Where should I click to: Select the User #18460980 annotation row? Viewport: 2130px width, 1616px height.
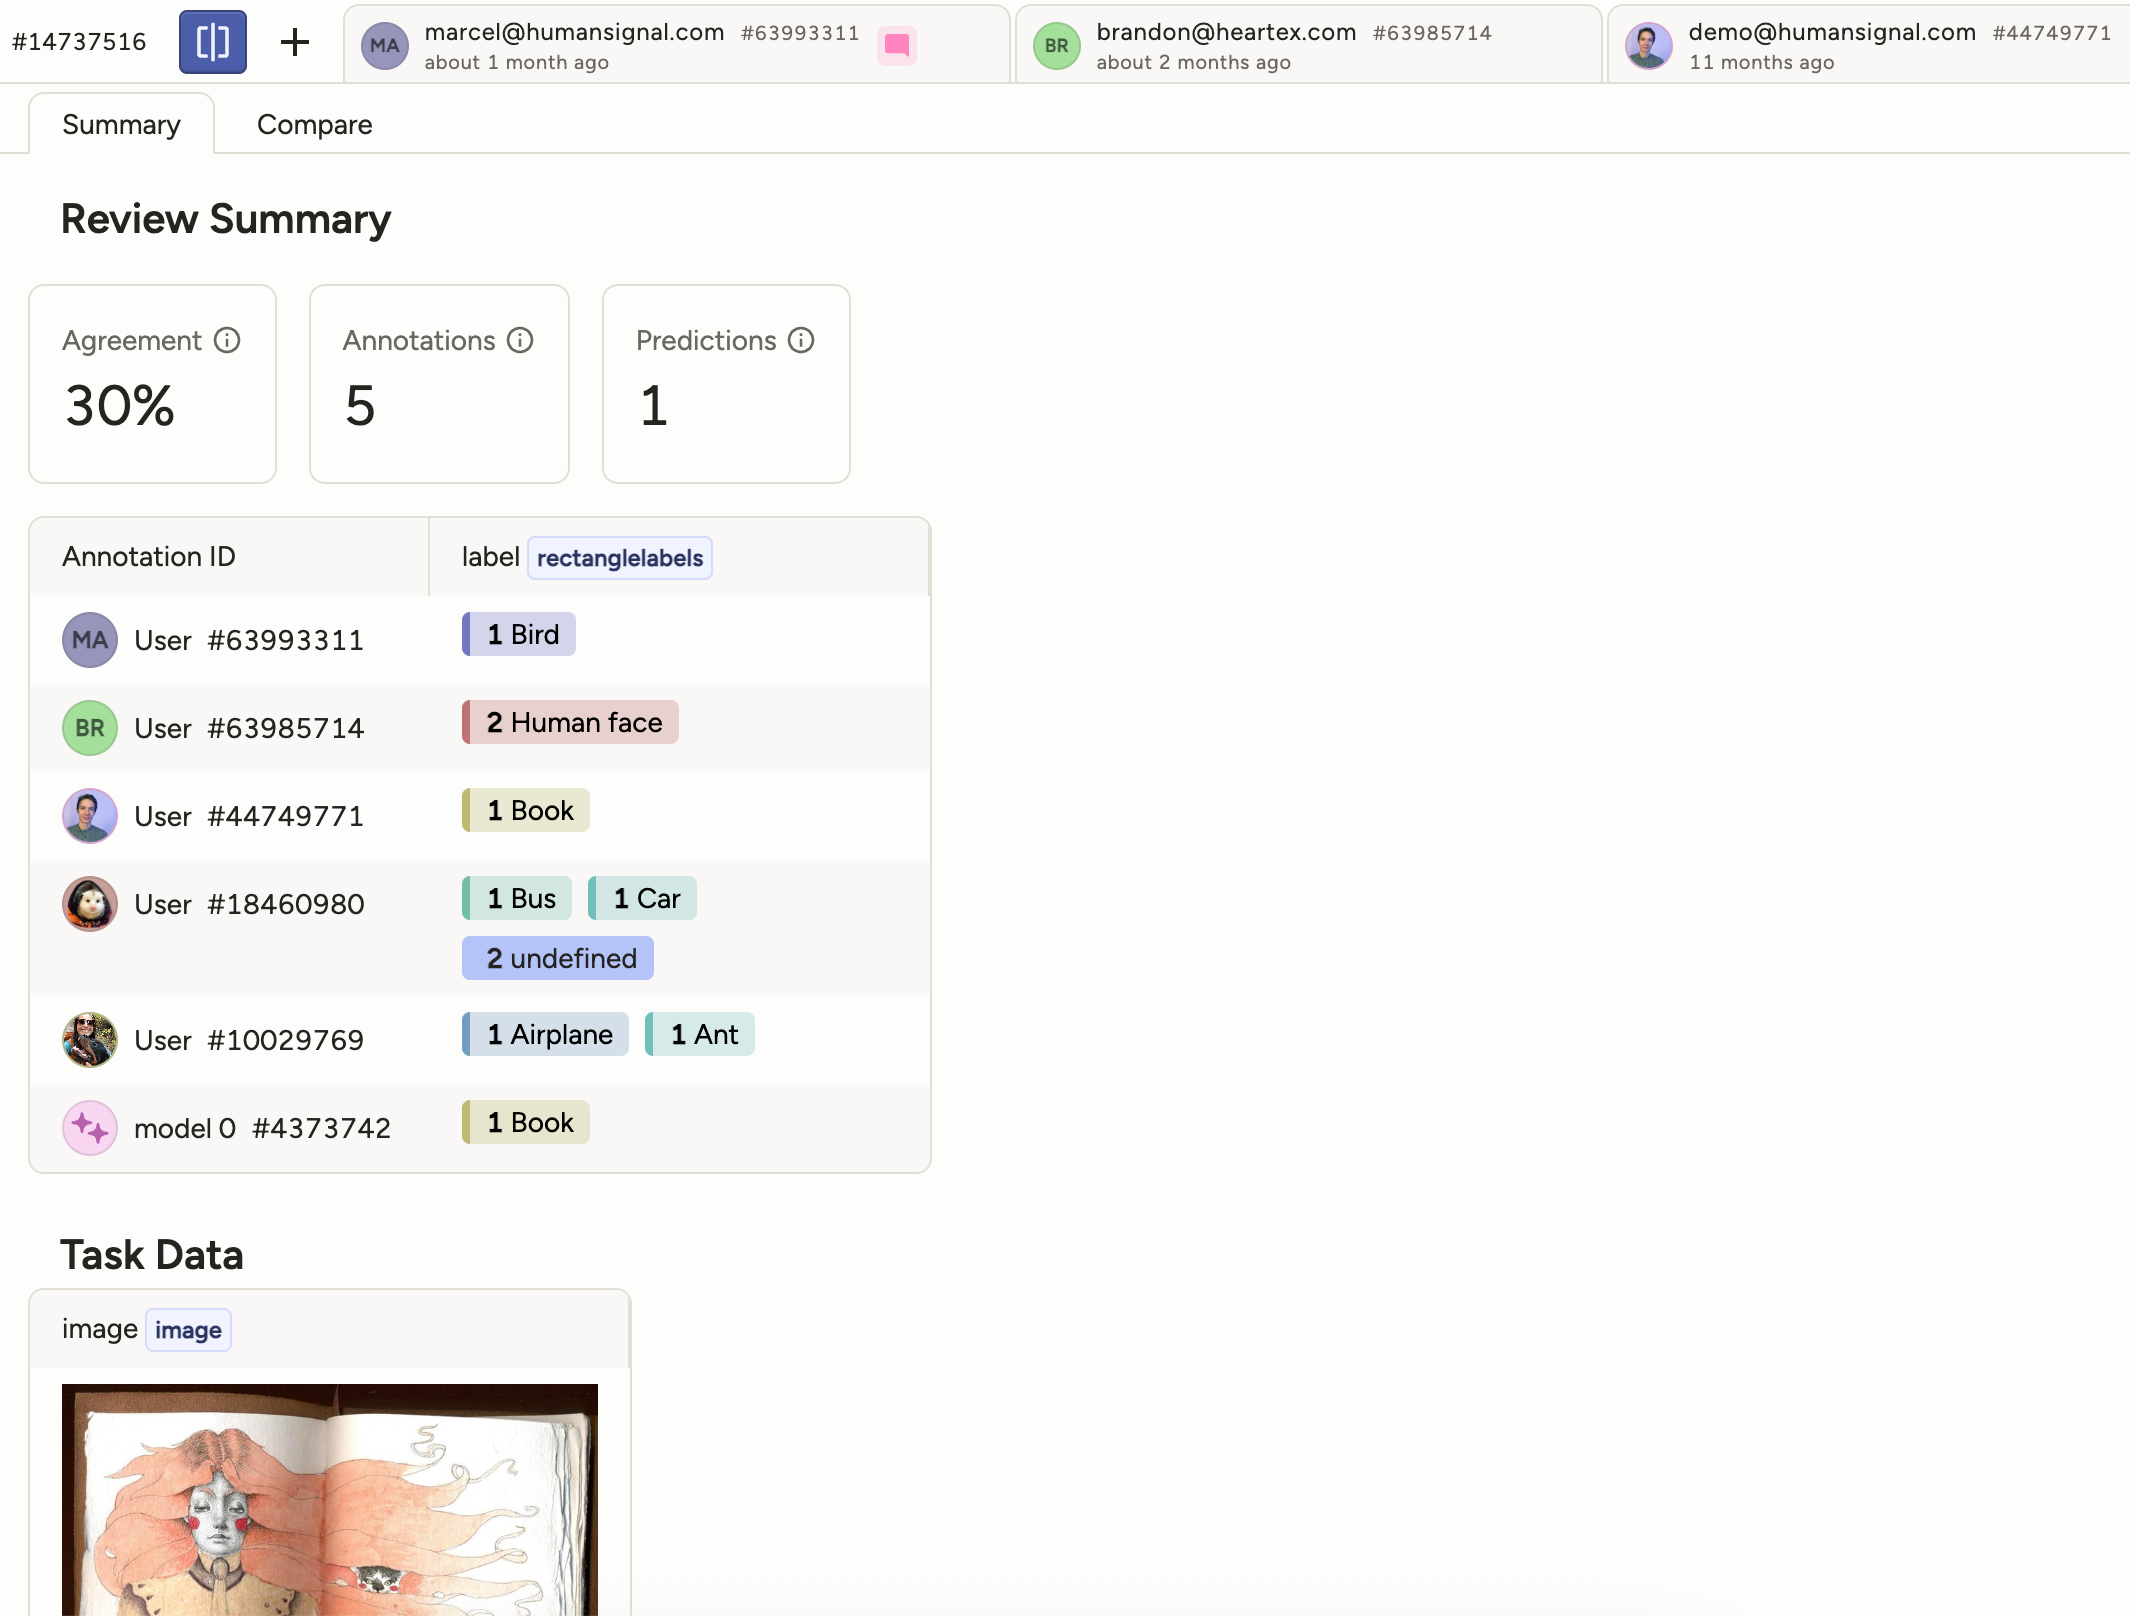click(249, 904)
